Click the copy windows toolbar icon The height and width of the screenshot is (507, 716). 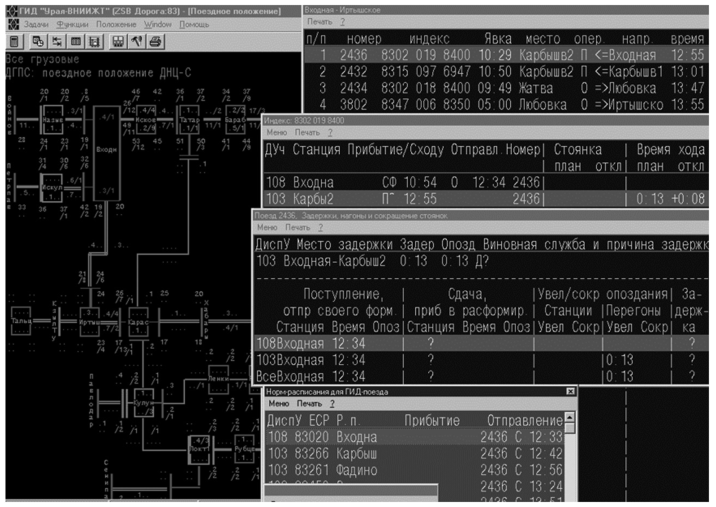(38, 41)
